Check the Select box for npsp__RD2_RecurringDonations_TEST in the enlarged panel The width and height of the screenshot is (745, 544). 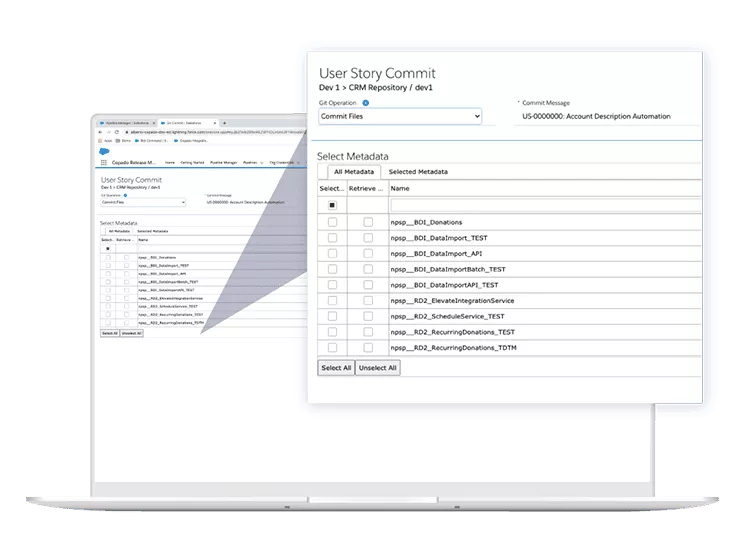[x=333, y=332]
